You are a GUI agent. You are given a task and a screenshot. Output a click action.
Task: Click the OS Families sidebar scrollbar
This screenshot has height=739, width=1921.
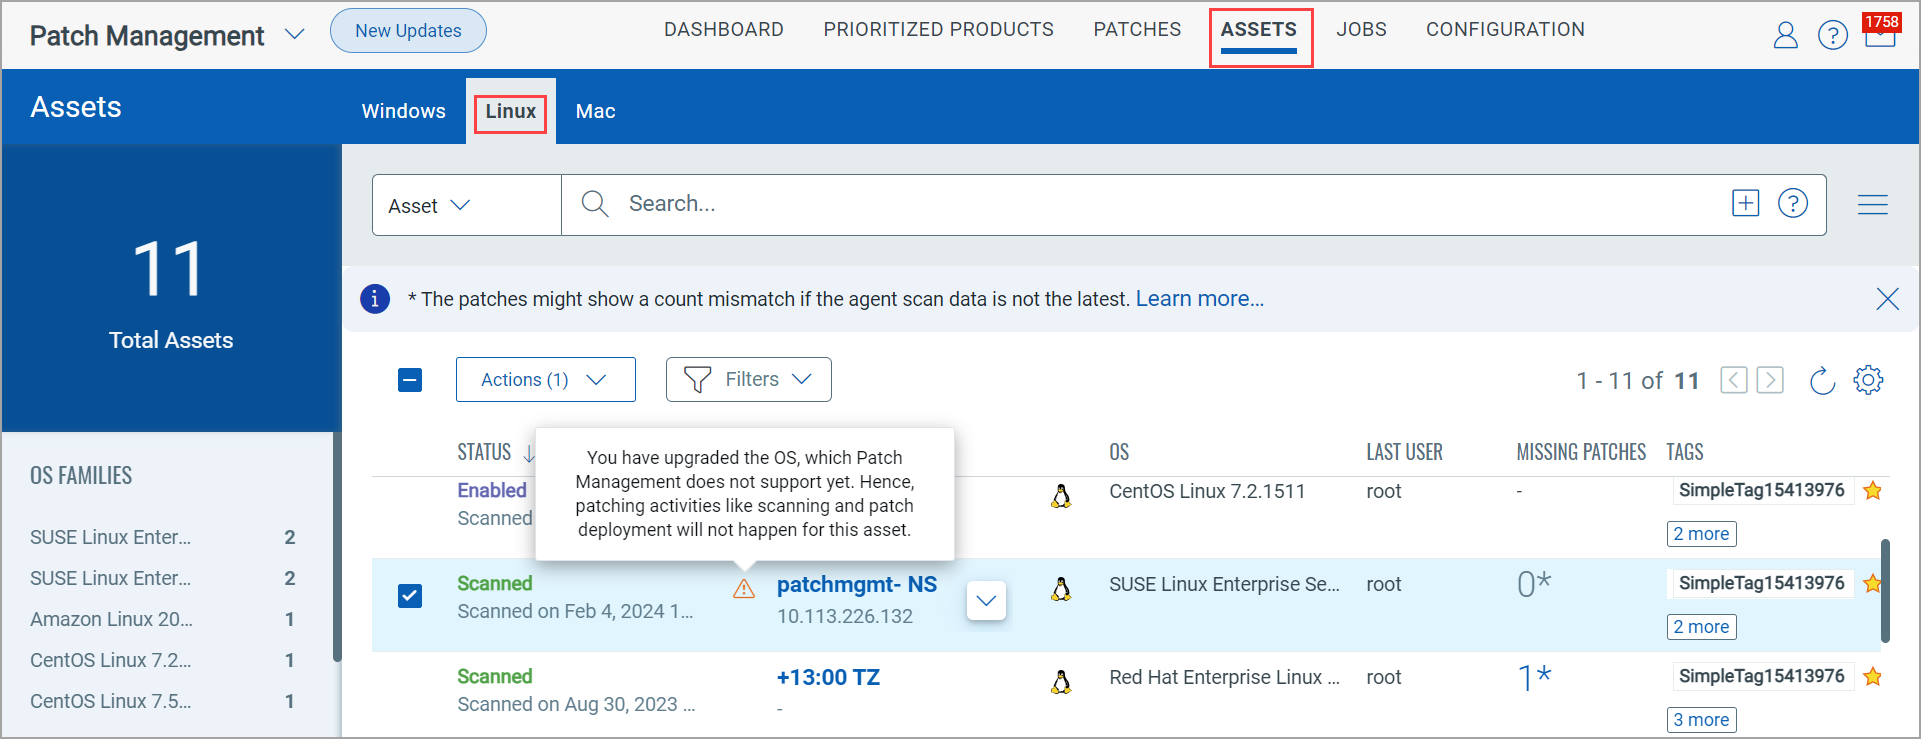[x=337, y=546]
